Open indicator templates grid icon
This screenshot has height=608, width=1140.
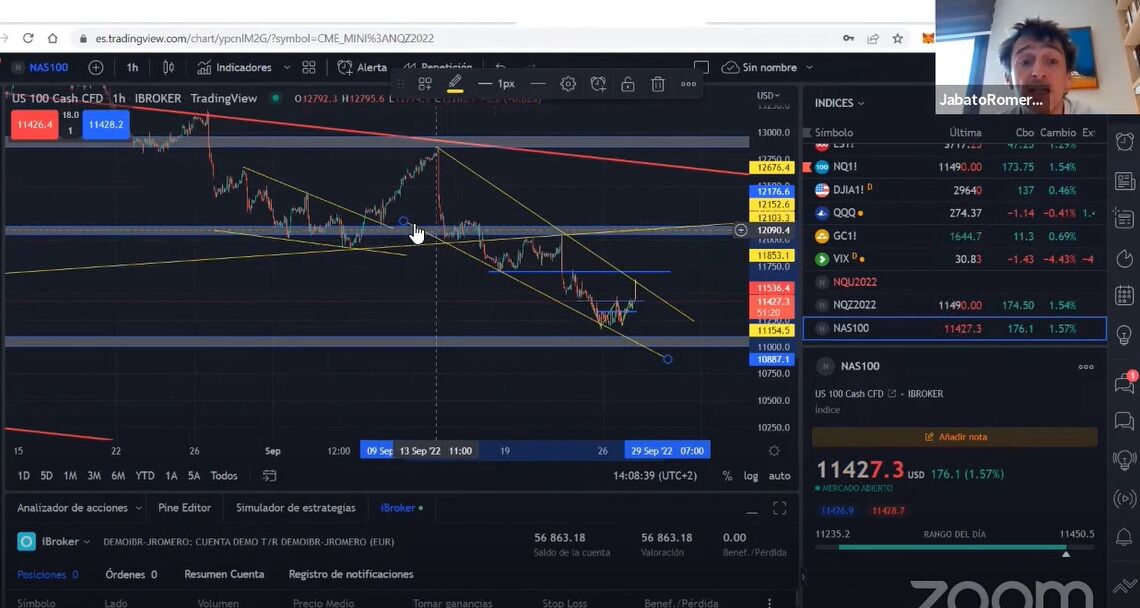click(309, 68)
